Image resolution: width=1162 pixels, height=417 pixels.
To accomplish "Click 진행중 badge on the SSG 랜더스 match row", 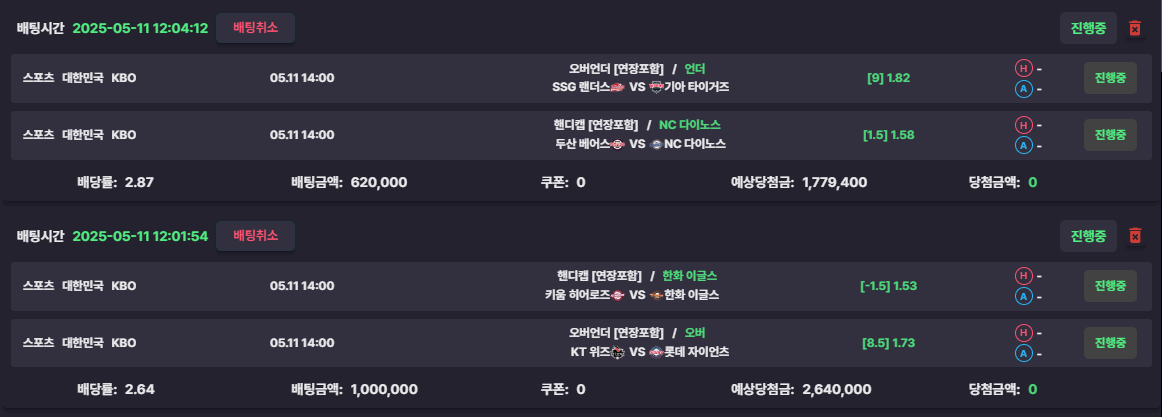I will [1110, 78].
